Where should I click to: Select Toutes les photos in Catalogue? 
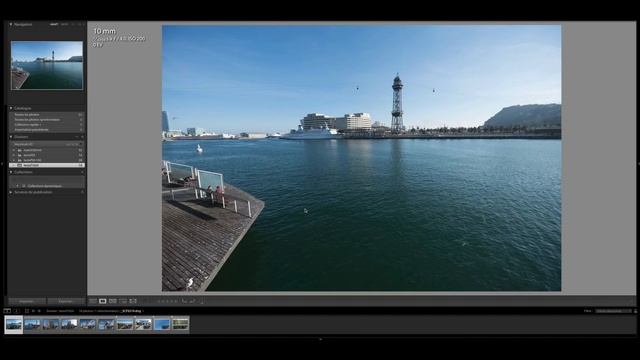pos(47,115)
